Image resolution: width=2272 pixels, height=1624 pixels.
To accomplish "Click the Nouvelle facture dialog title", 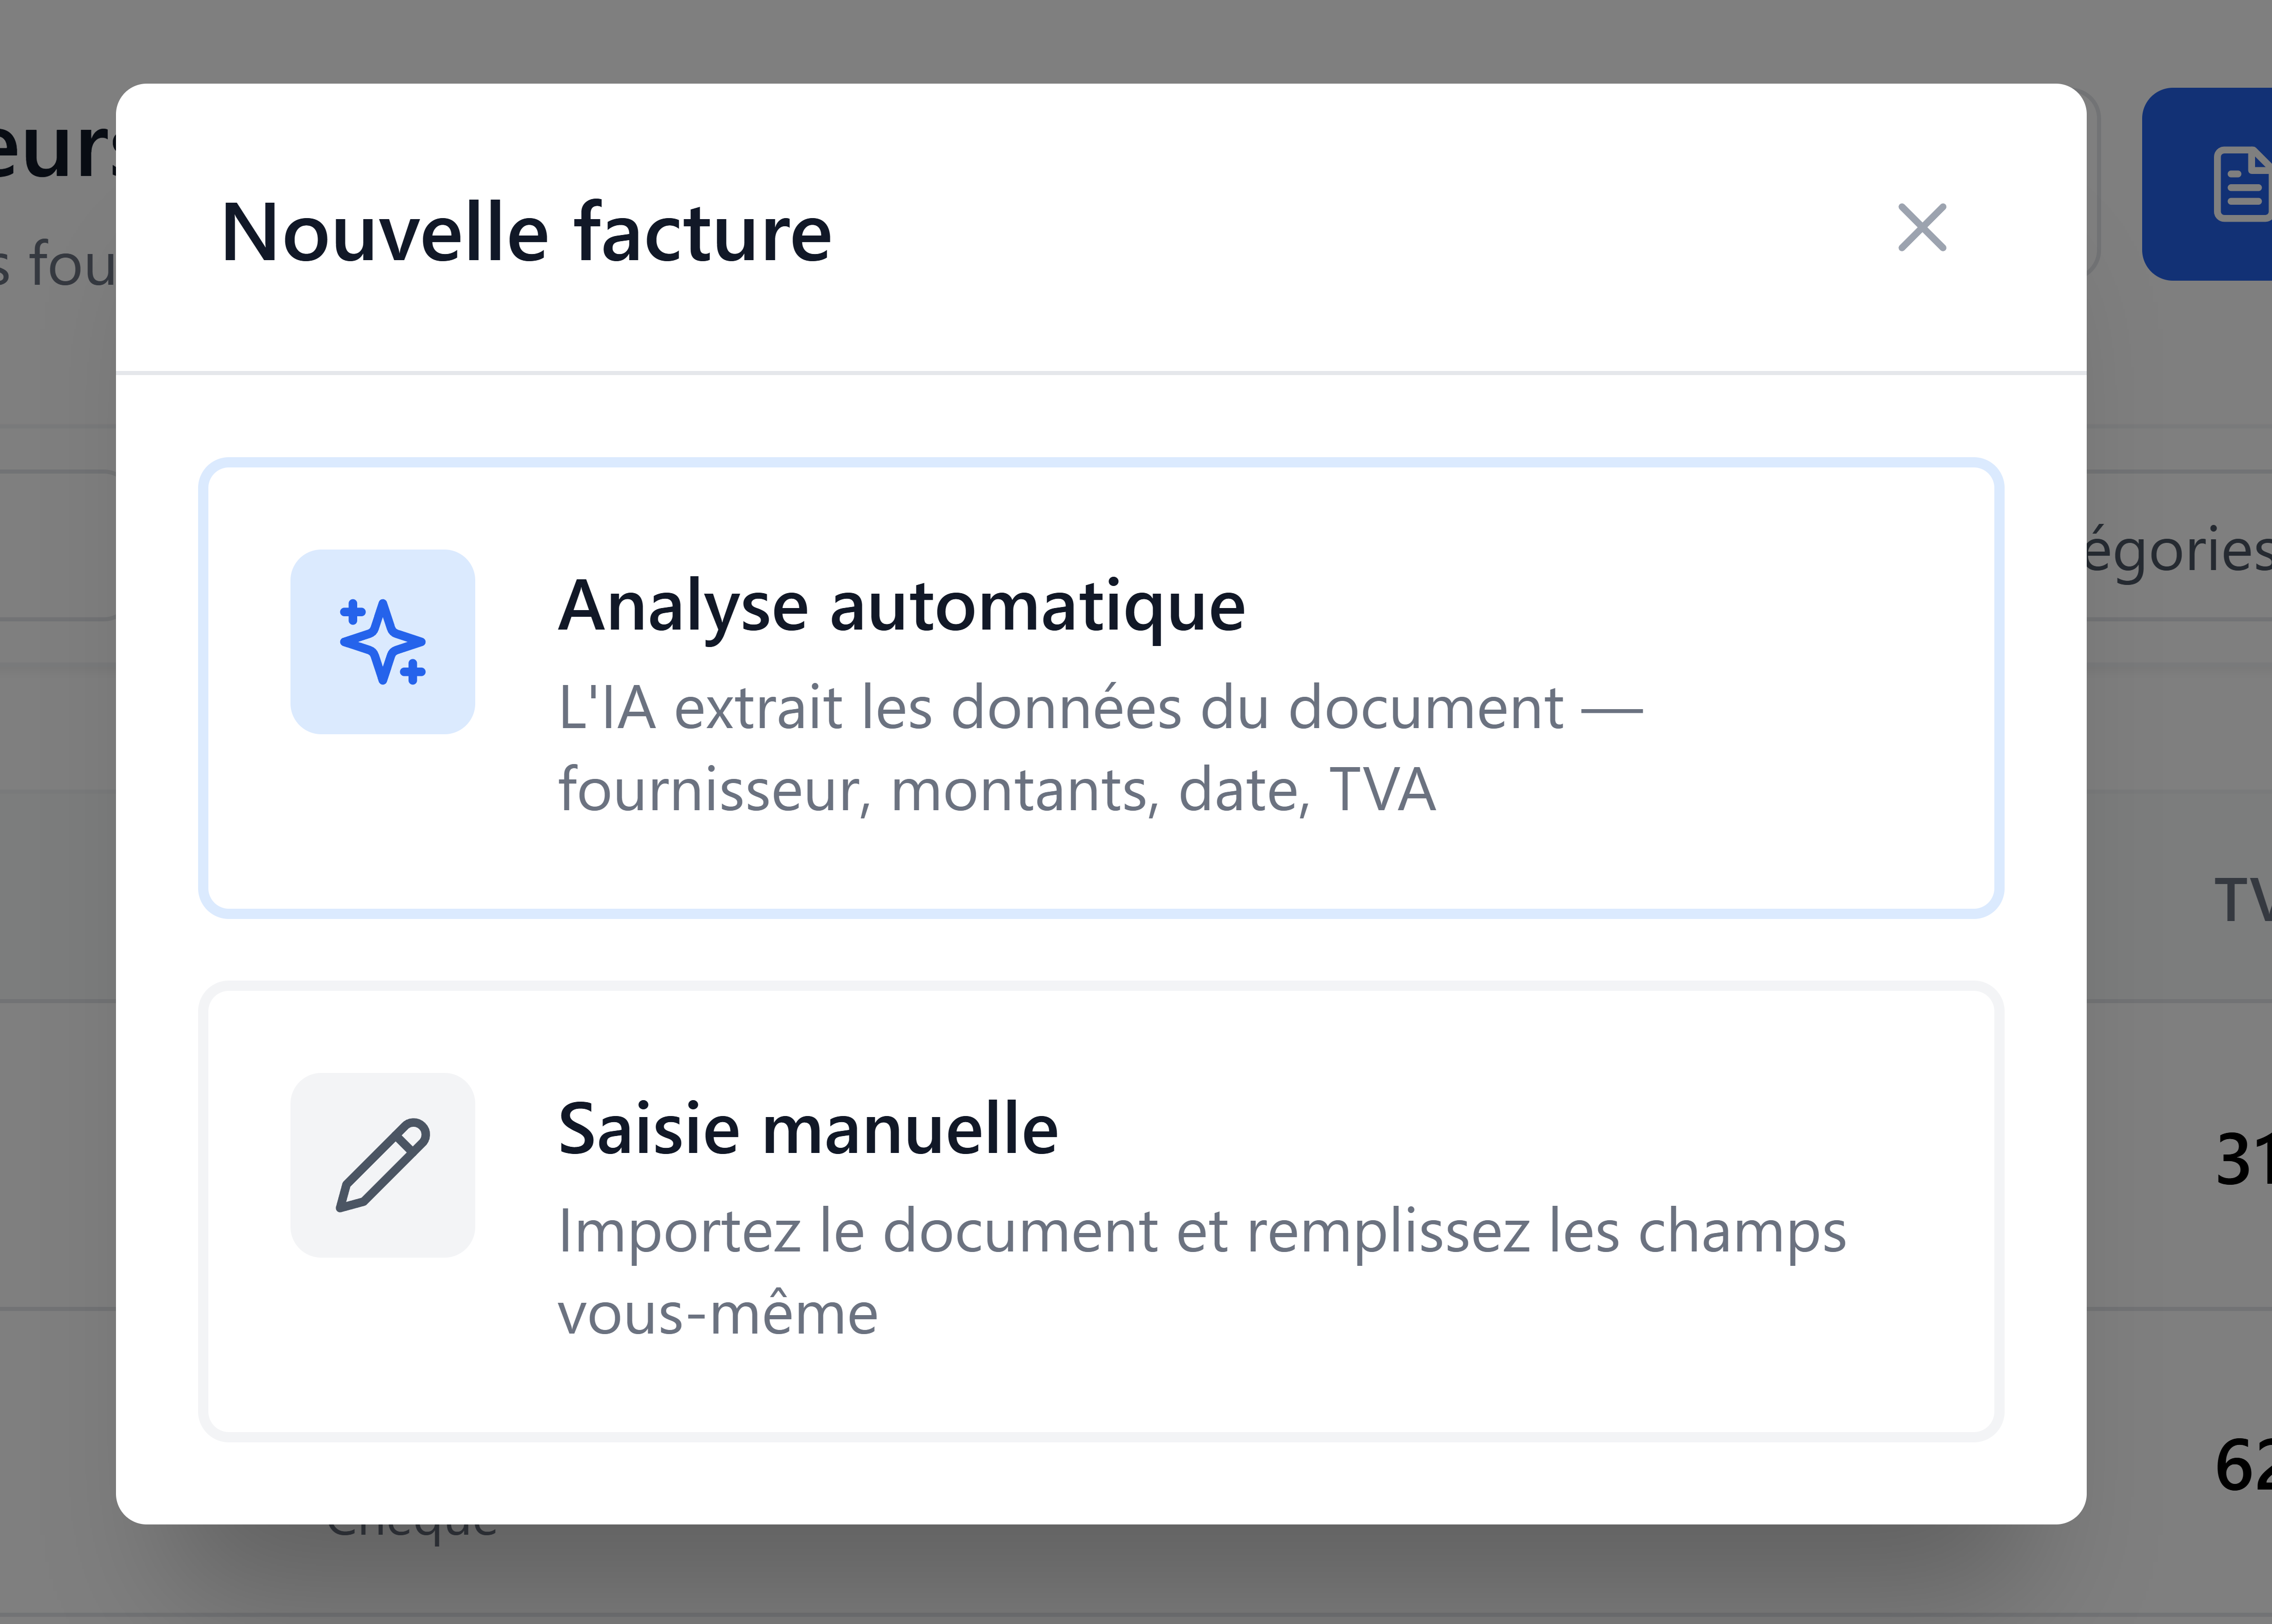I will pos(526,233).
